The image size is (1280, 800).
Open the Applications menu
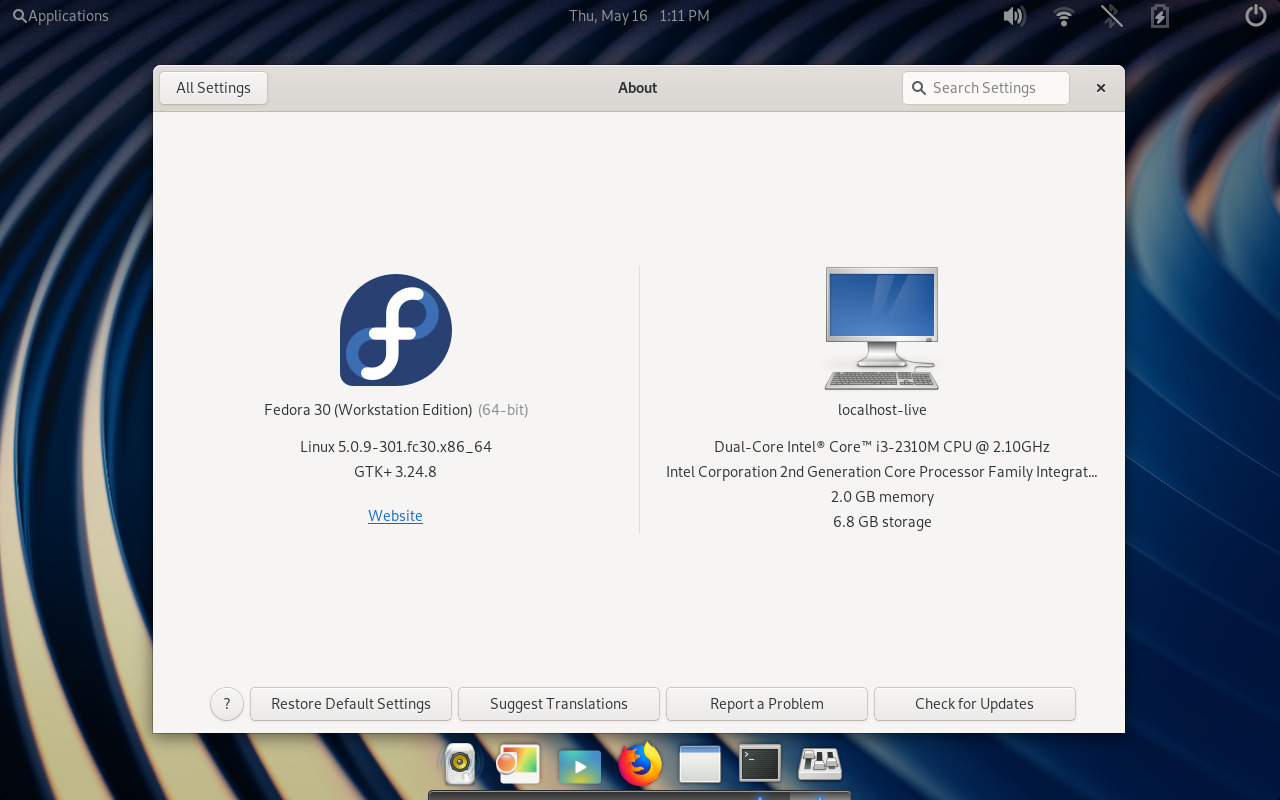coord(60,15)
